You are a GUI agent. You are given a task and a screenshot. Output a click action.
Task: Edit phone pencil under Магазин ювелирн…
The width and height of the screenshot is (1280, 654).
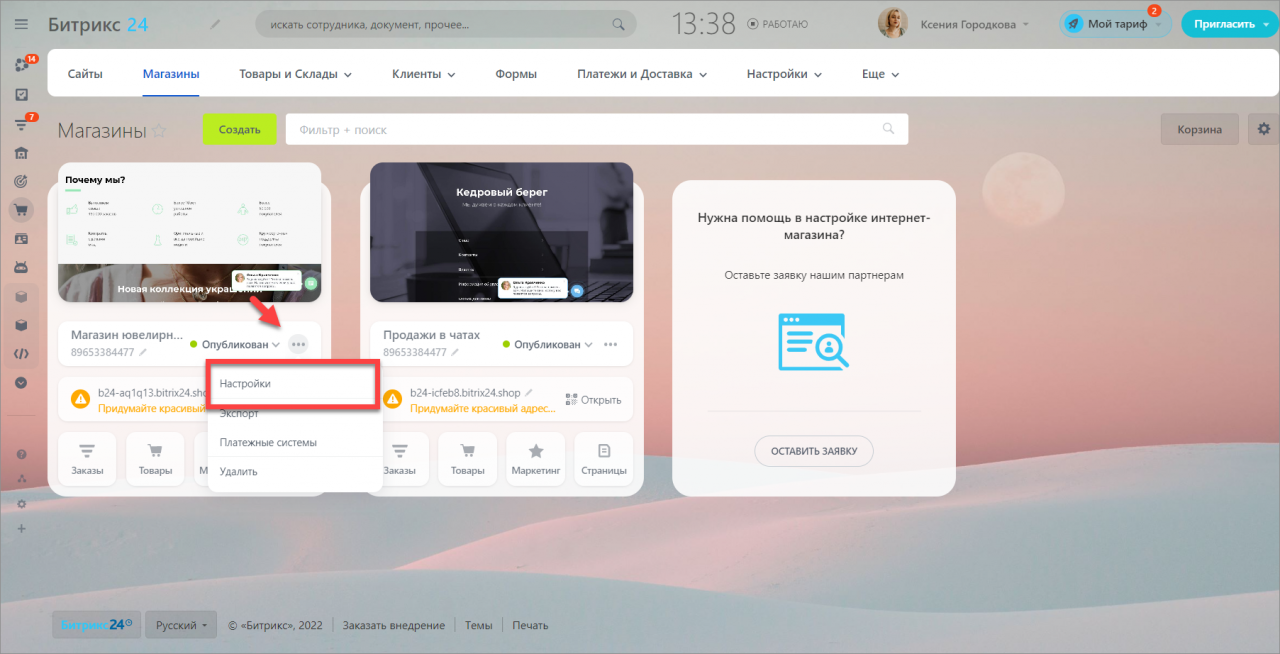tap(144, 353)
